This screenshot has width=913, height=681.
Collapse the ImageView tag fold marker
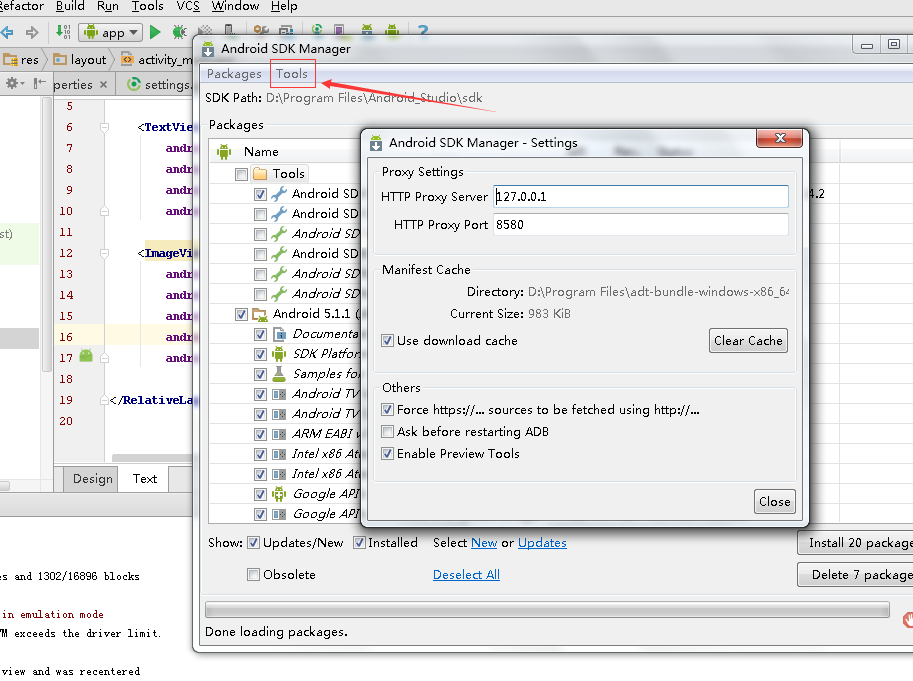coord(104,253)
